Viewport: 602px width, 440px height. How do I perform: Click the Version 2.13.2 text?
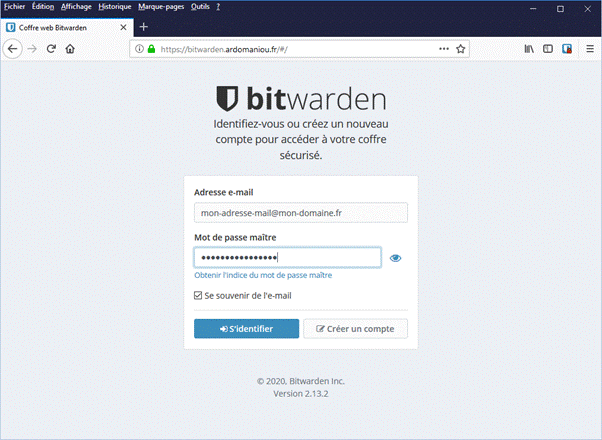tap(301, 394)
